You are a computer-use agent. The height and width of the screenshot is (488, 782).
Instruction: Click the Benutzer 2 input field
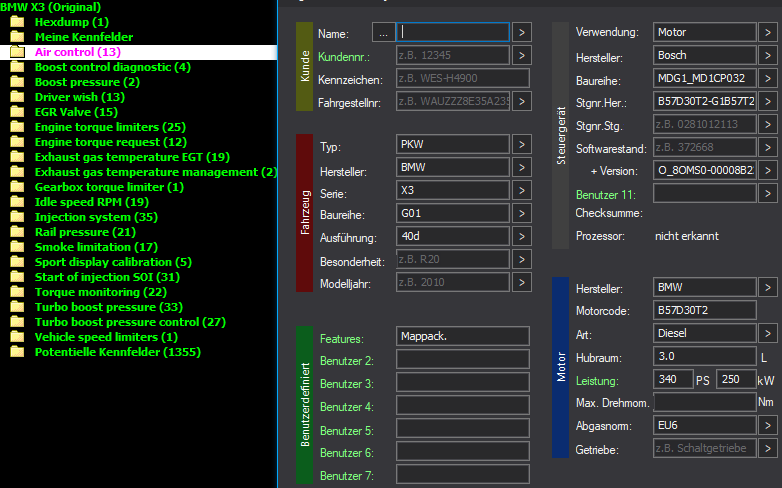(x=463, y=359)
